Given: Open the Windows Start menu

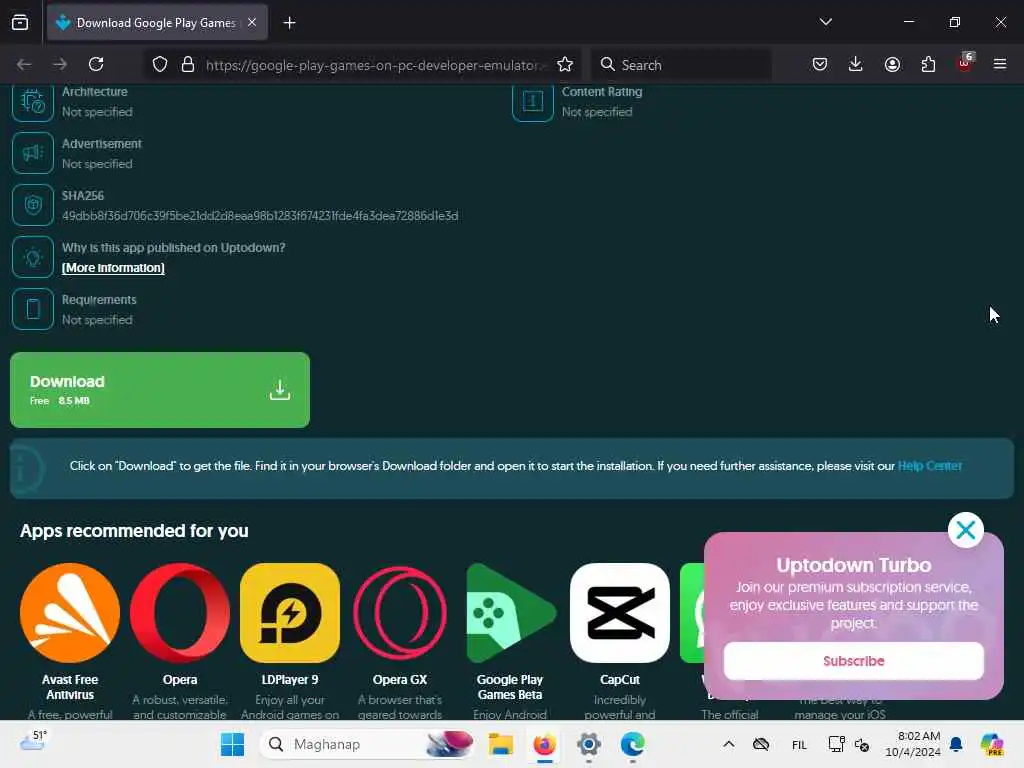Looking at the screenshot, I should (232, 744).
